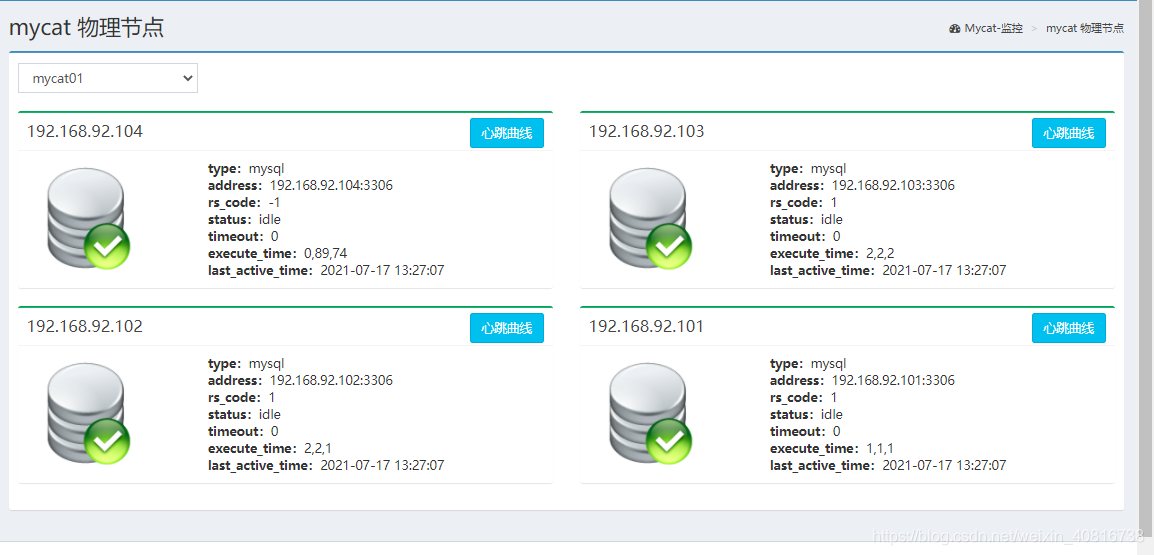Viewport: 1154px width, 555px height.
Task: Open 心跳曲线 for node 192.168.92.103
Action: tap(1069, 133)
